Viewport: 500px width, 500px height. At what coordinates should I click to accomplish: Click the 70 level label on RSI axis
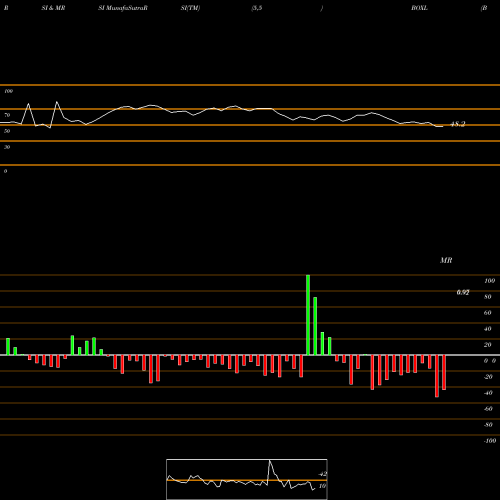(7, 115)
